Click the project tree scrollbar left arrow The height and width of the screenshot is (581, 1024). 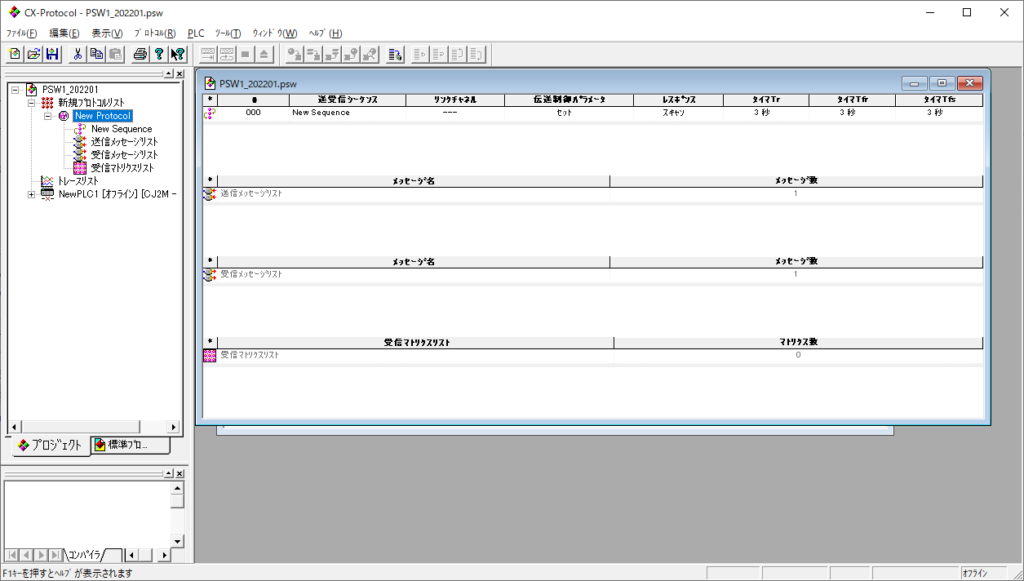14,427
